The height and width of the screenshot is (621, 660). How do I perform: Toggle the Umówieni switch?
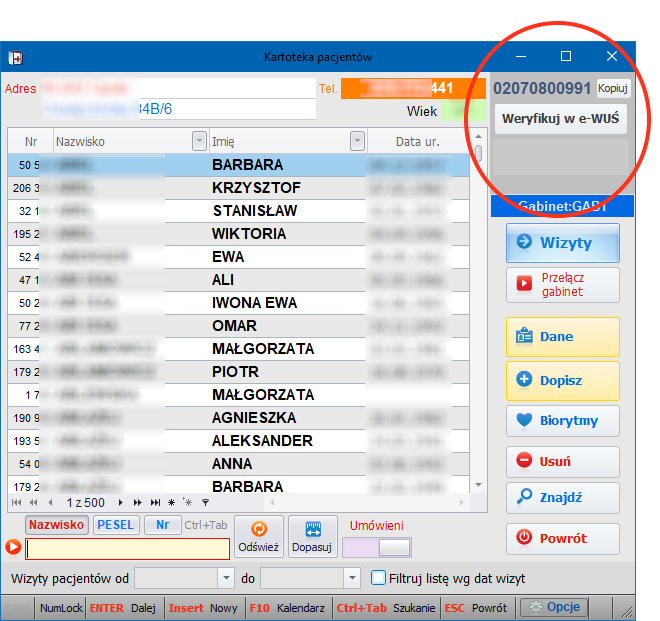click(x=376, y=547)
